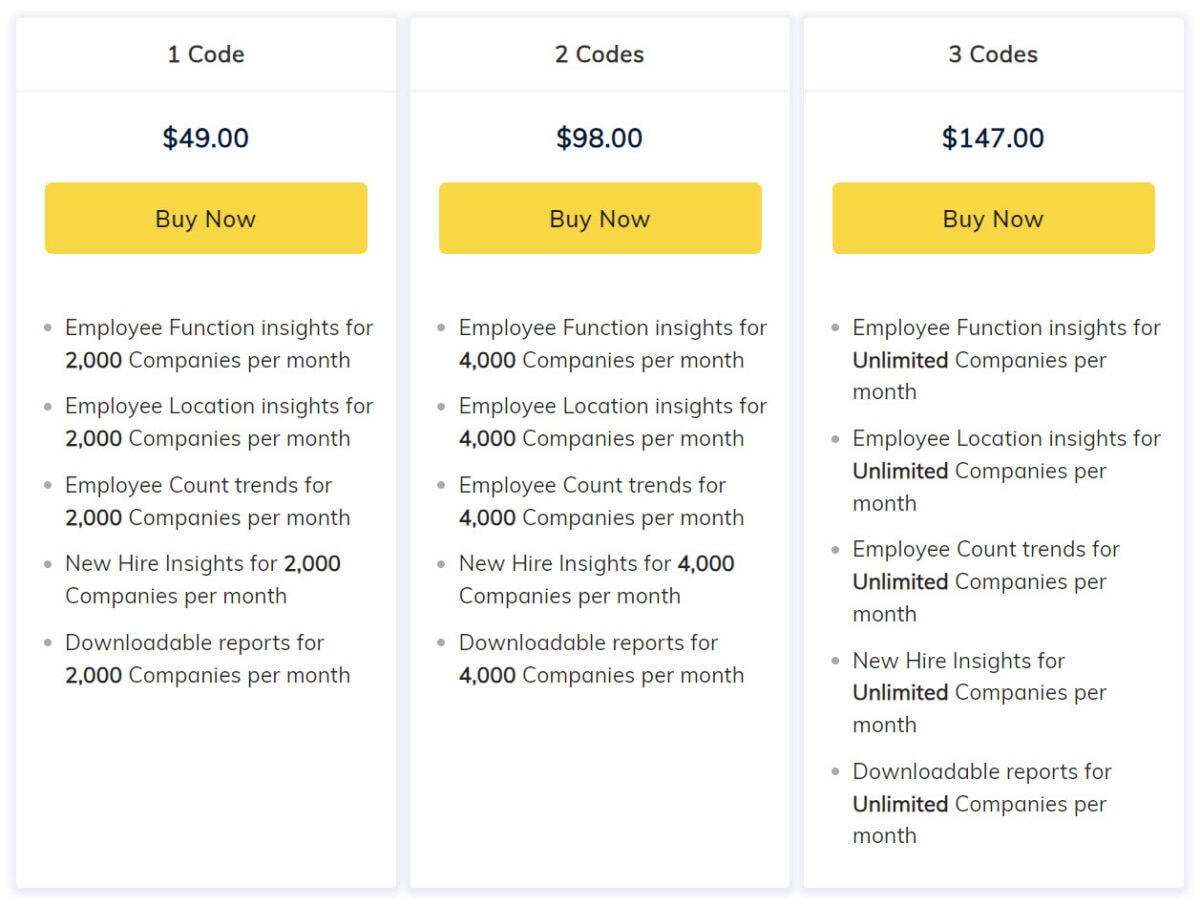The height and width of the screenshot is (906, 1200).
Task: Click the $147.00 price label
Action: click(x=992, y=138)
